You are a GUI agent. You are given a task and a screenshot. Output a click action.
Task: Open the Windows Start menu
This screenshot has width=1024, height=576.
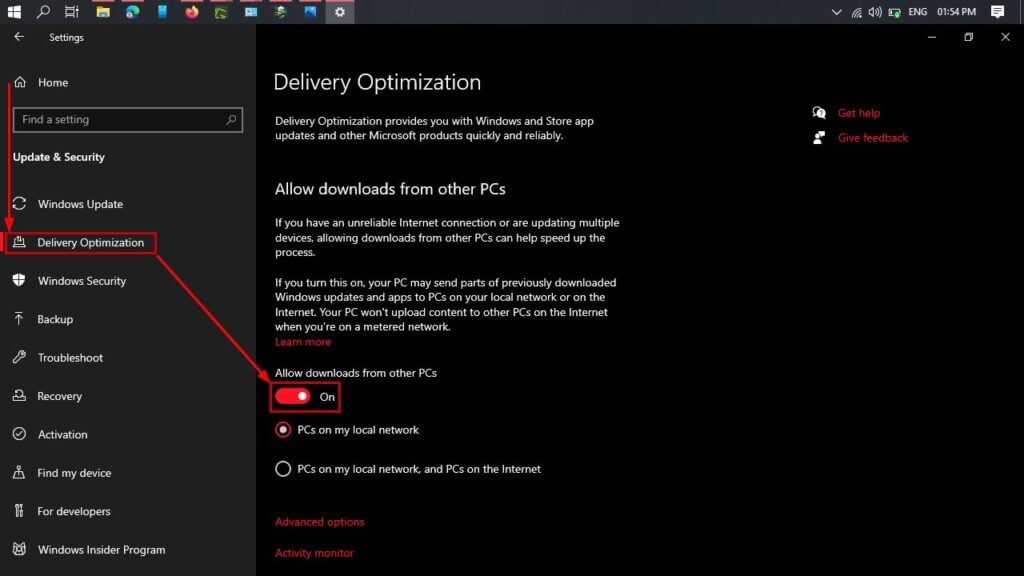(14, 12)
